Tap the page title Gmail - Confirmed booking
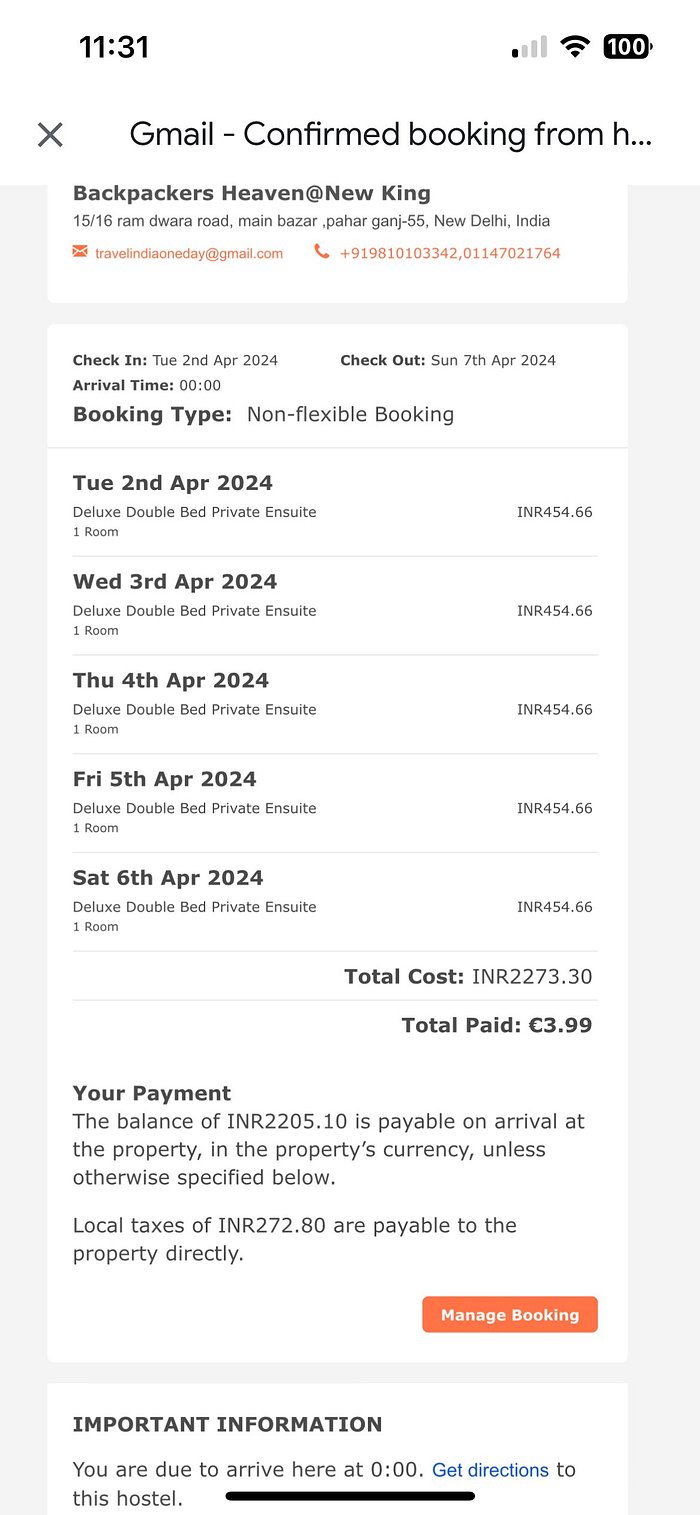 (390, 135)
